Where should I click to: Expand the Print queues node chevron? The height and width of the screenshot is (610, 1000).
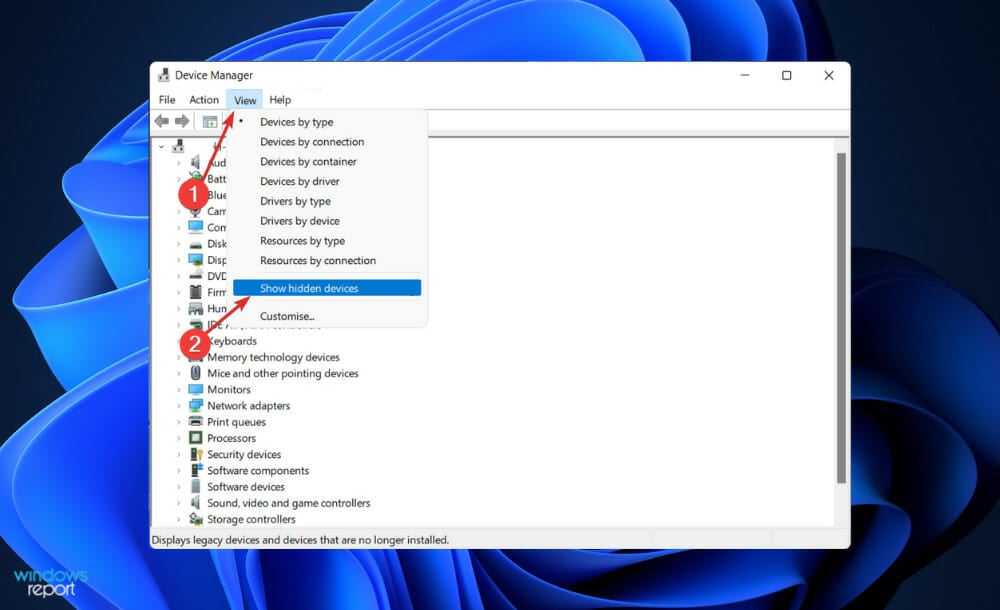click(179, 422)
